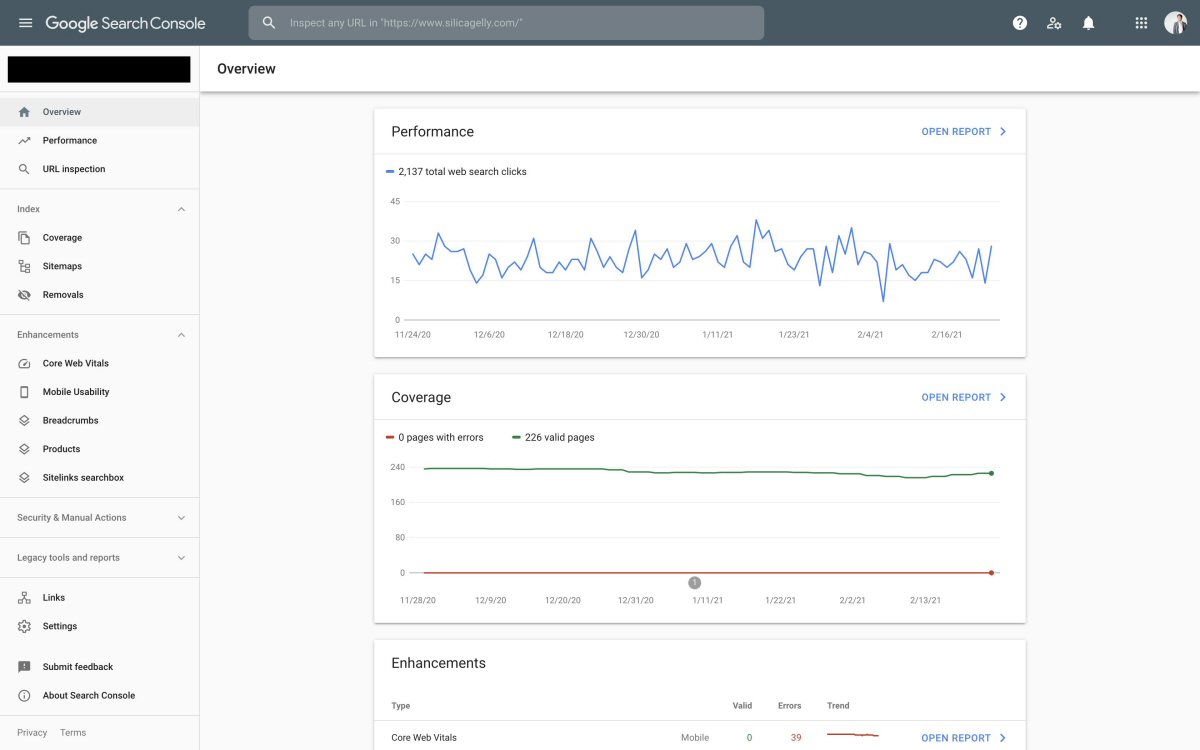
Task: Click '0 pages with errors' legend
Action: click(x=435, y=438)
